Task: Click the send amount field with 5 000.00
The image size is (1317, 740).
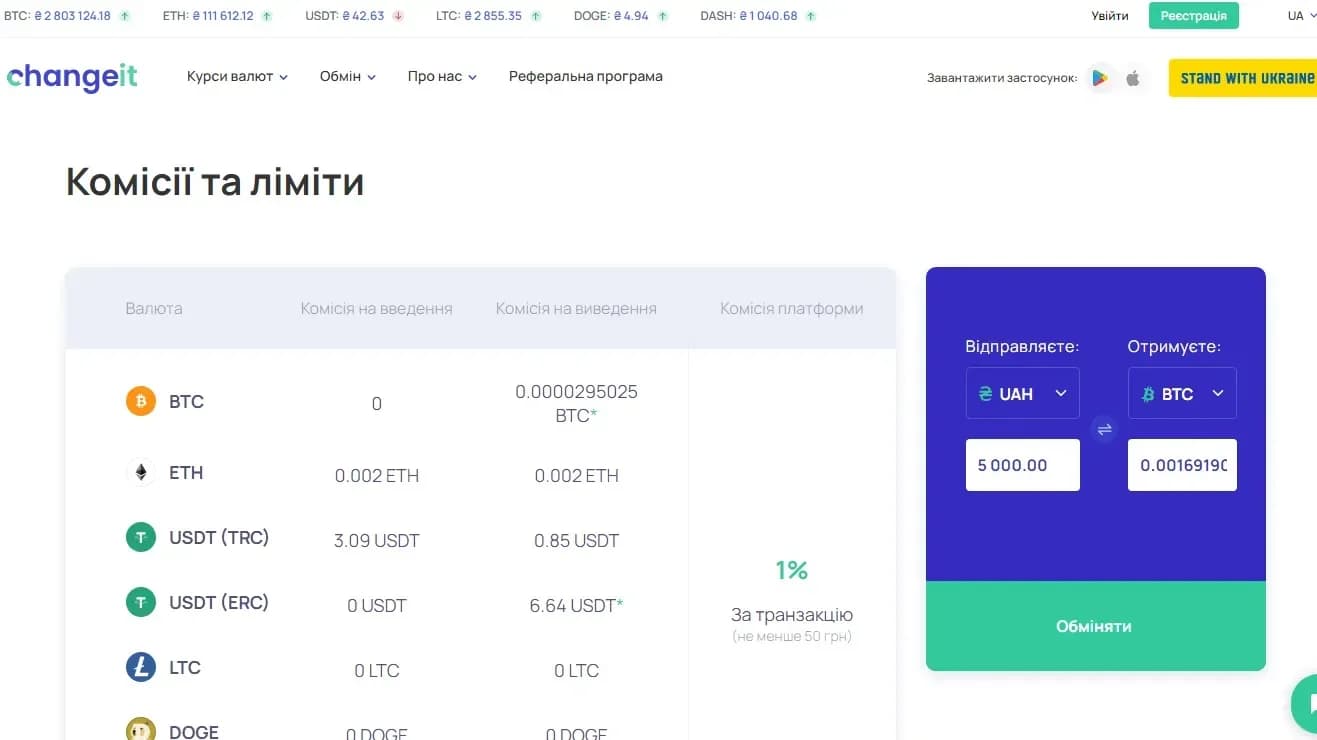Action: (1022, 465)
